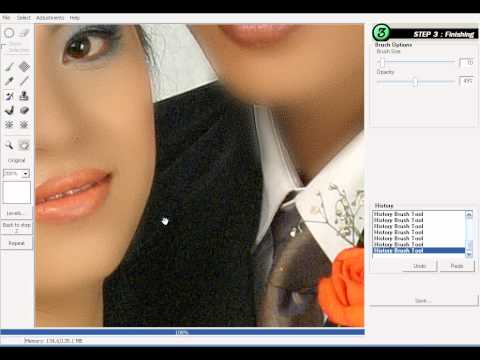Click the Brush Size value field
480x360 pixels.
point(466,62)
